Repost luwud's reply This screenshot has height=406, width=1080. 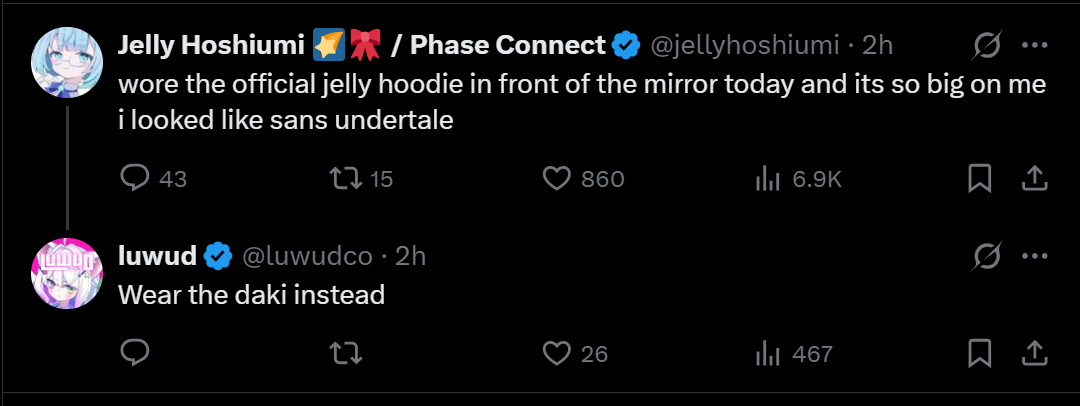pos(345,352)
